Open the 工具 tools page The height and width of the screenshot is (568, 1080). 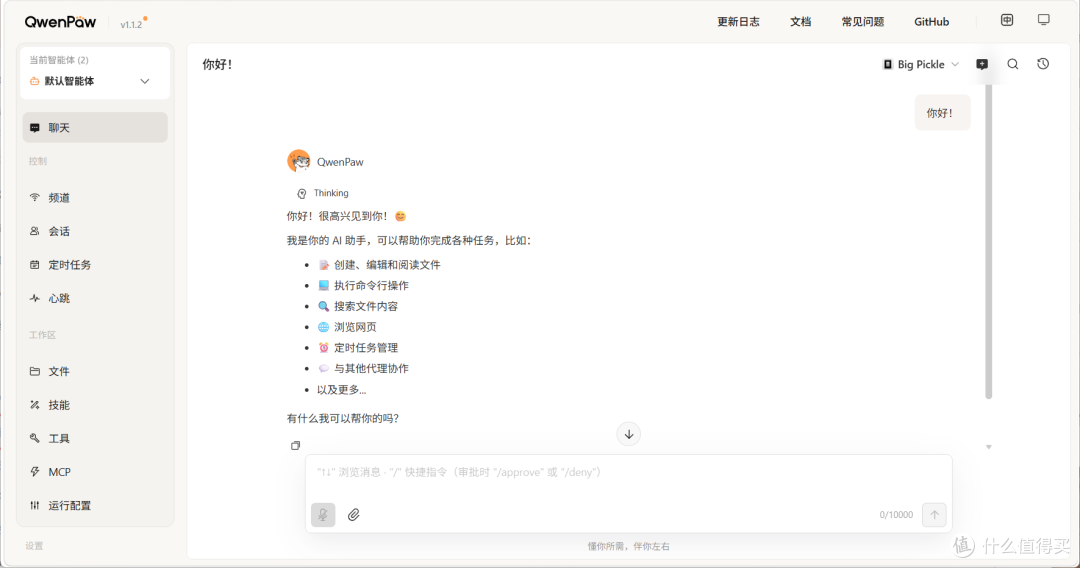[x=95, y=439]
